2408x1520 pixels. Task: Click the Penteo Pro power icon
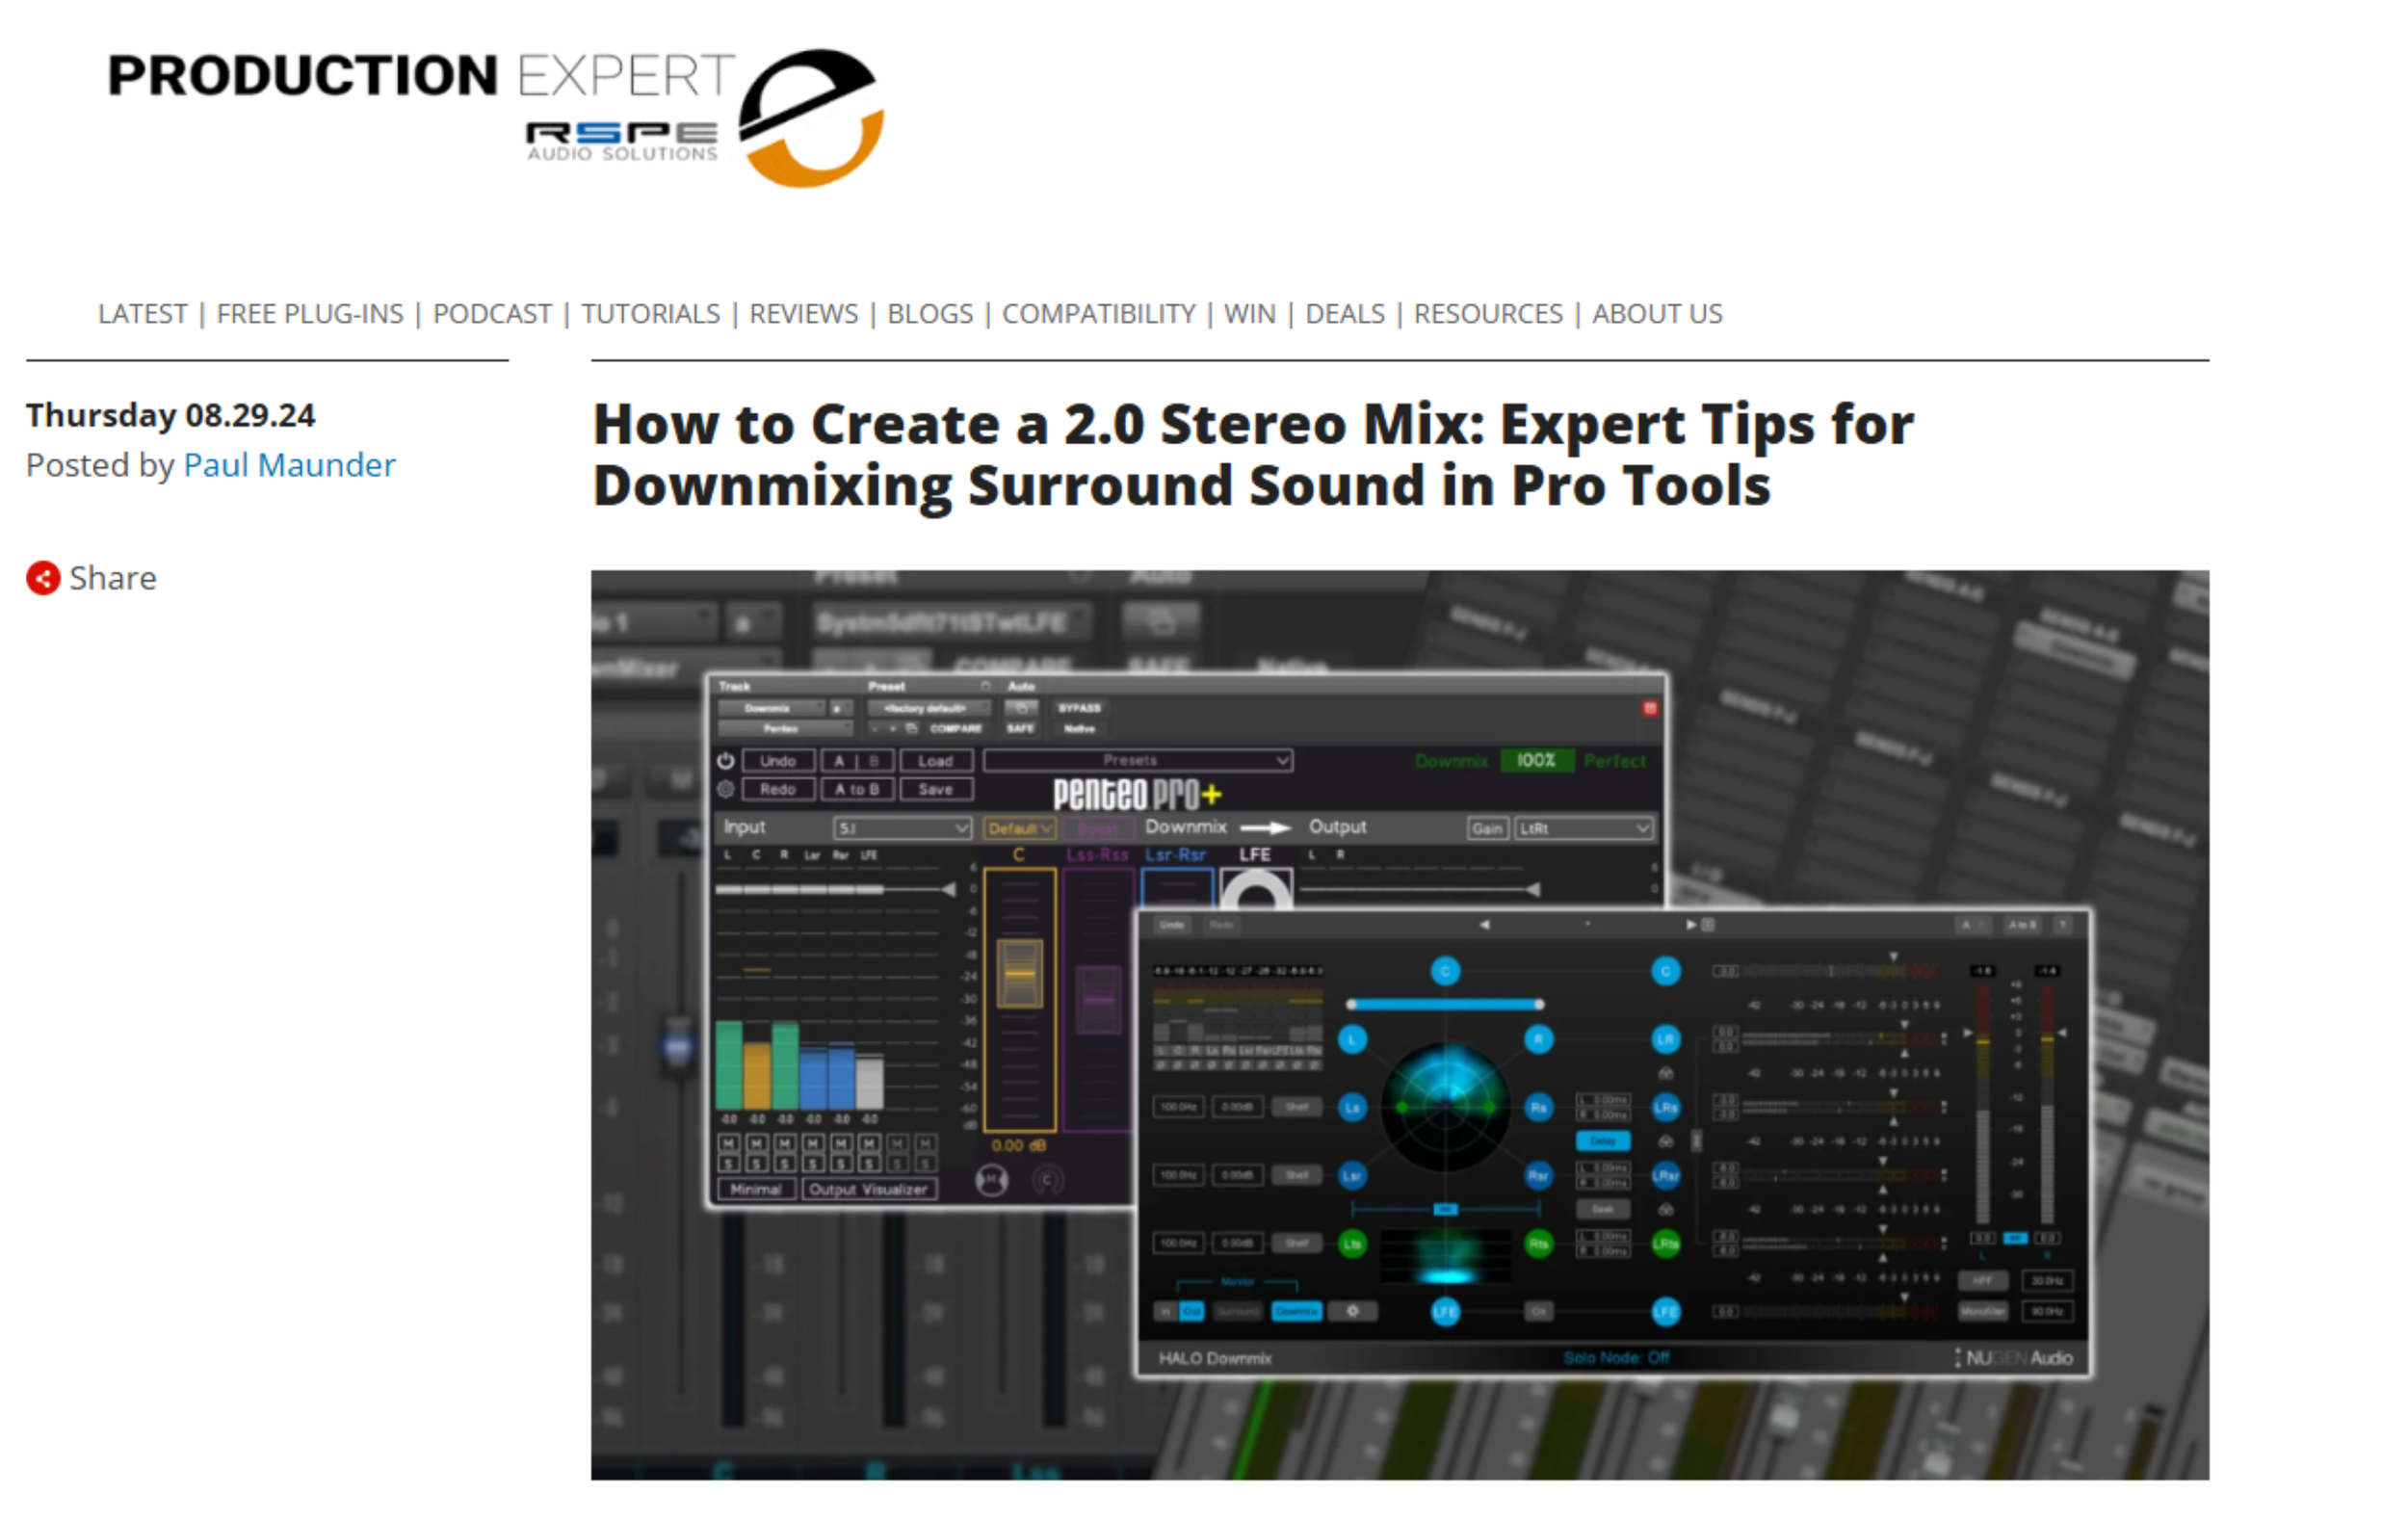[x=726, y=760]
